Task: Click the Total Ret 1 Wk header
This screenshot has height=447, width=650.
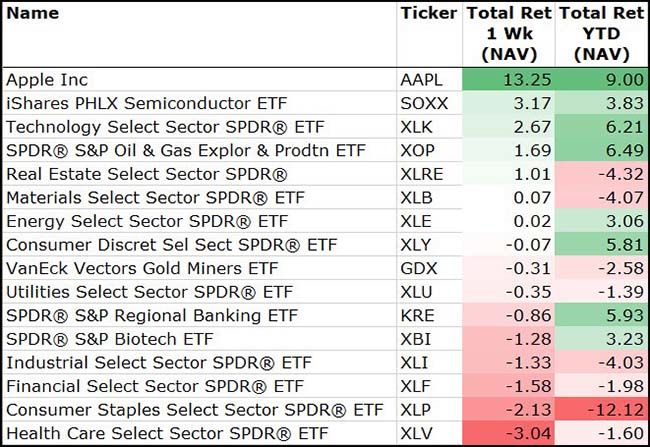Action: (509, 34)
